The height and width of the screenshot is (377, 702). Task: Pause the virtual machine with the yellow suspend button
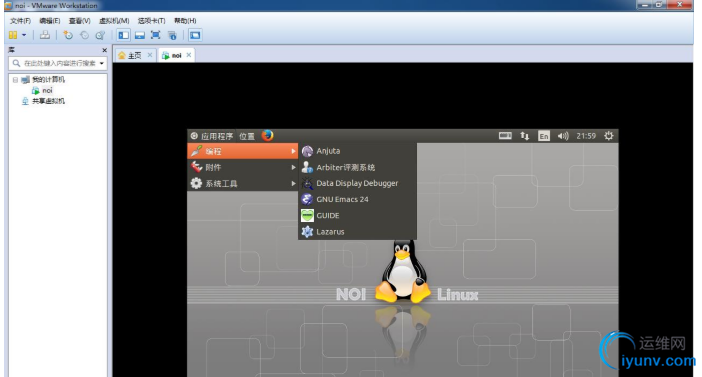pos(13,35)
